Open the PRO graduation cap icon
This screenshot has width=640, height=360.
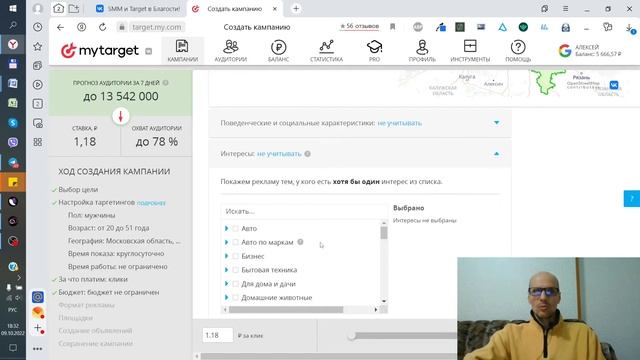[x=374, y=47]
